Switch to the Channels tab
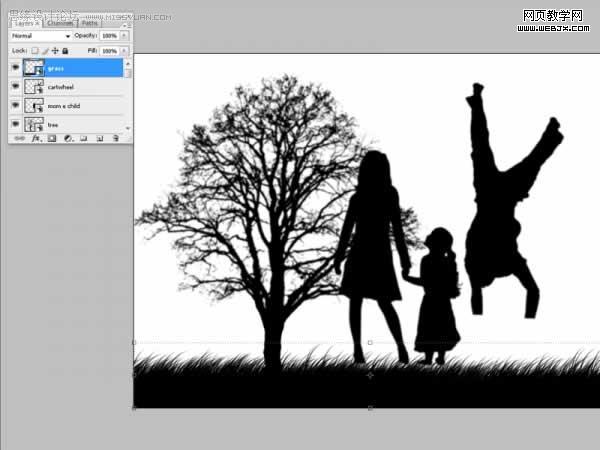This screenshot has width=600, height=450. 60,23
